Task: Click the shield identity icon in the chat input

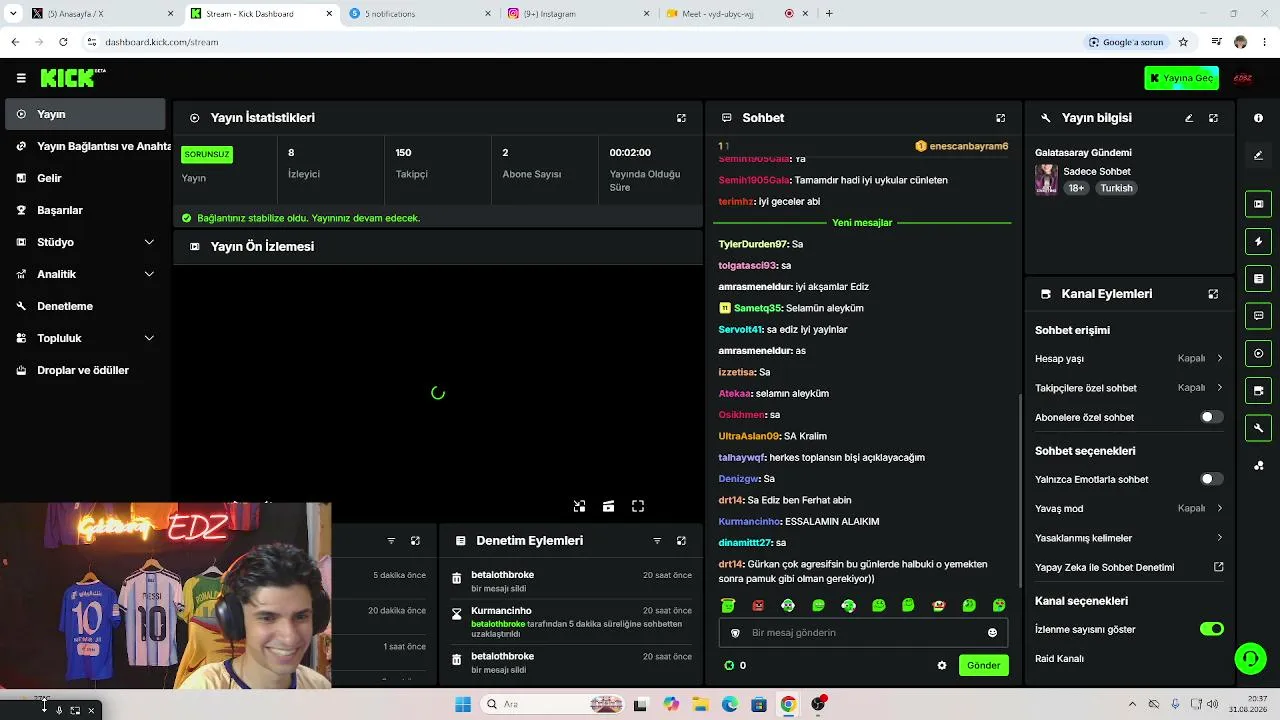Action: pyautogui.click(x=736, y=633)
